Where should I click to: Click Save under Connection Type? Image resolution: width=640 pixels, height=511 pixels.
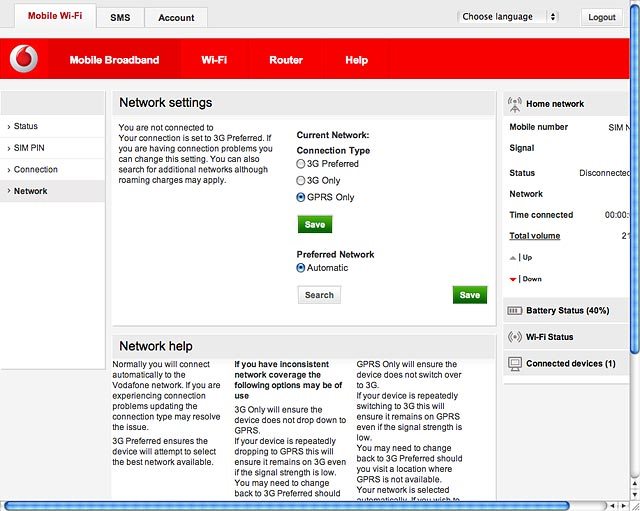pyautogui.click(x=315, y=224)
